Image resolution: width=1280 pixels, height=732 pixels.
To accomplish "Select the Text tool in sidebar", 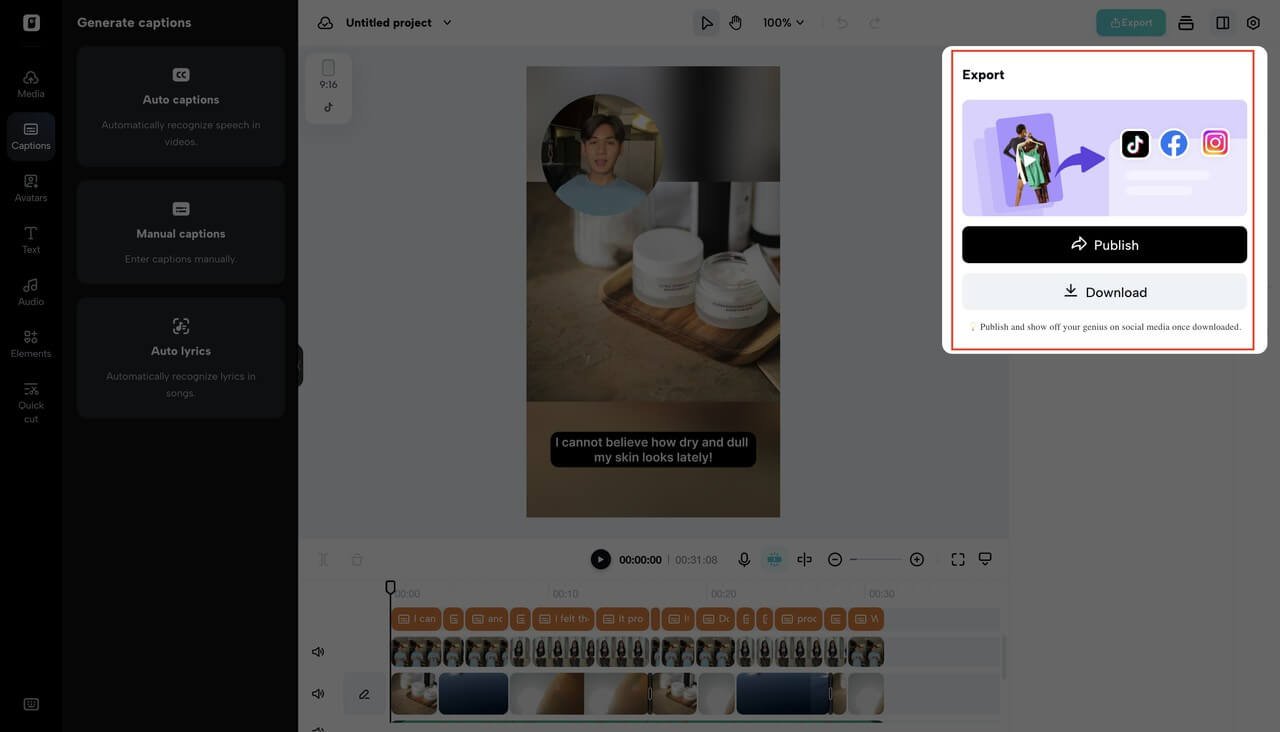I will pos(31,240).
